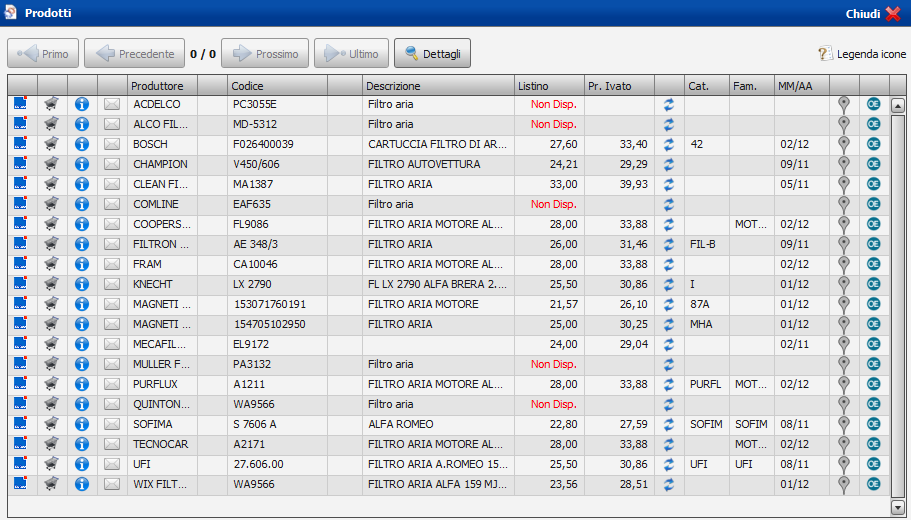Jump to the Primo record
The width and height of the screenshot is (911, 520).
tap(43, 53)
